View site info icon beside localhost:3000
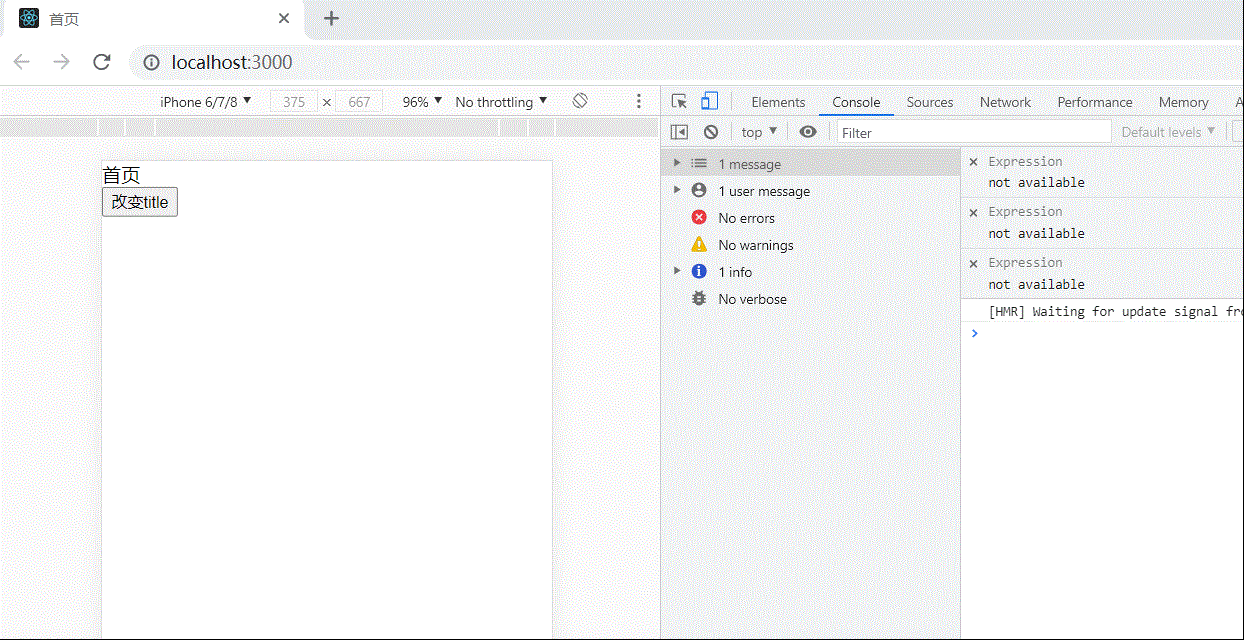This screenshot has width=1244, height=640. [151, 62]
